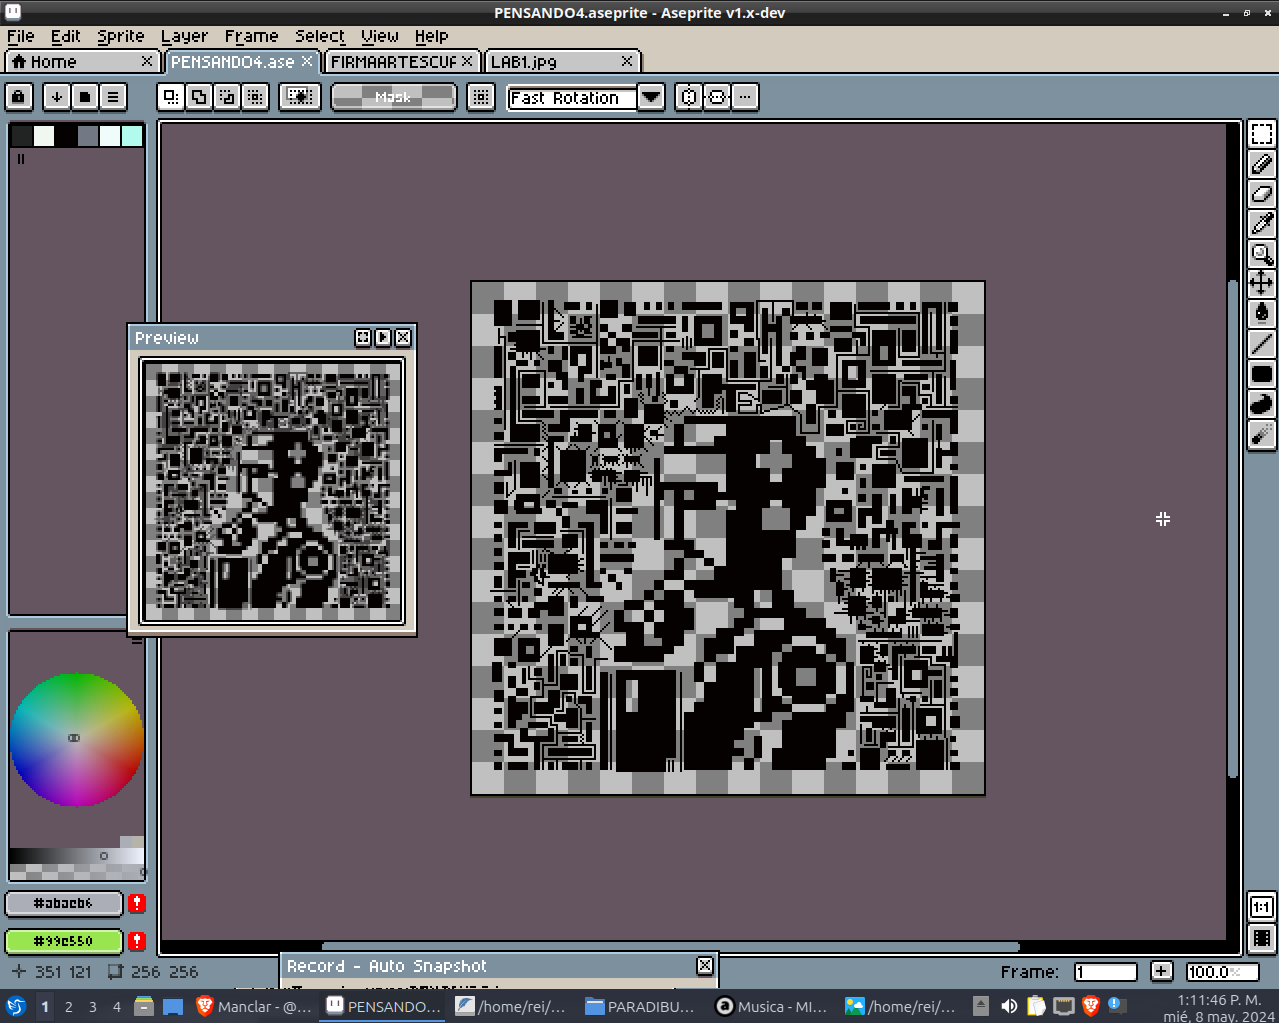Image resolution: width=1279 pixels, height=1023 pixels.
Task: Click the 100.0 zoom percentage field
Action: (x=1222, y=972)
